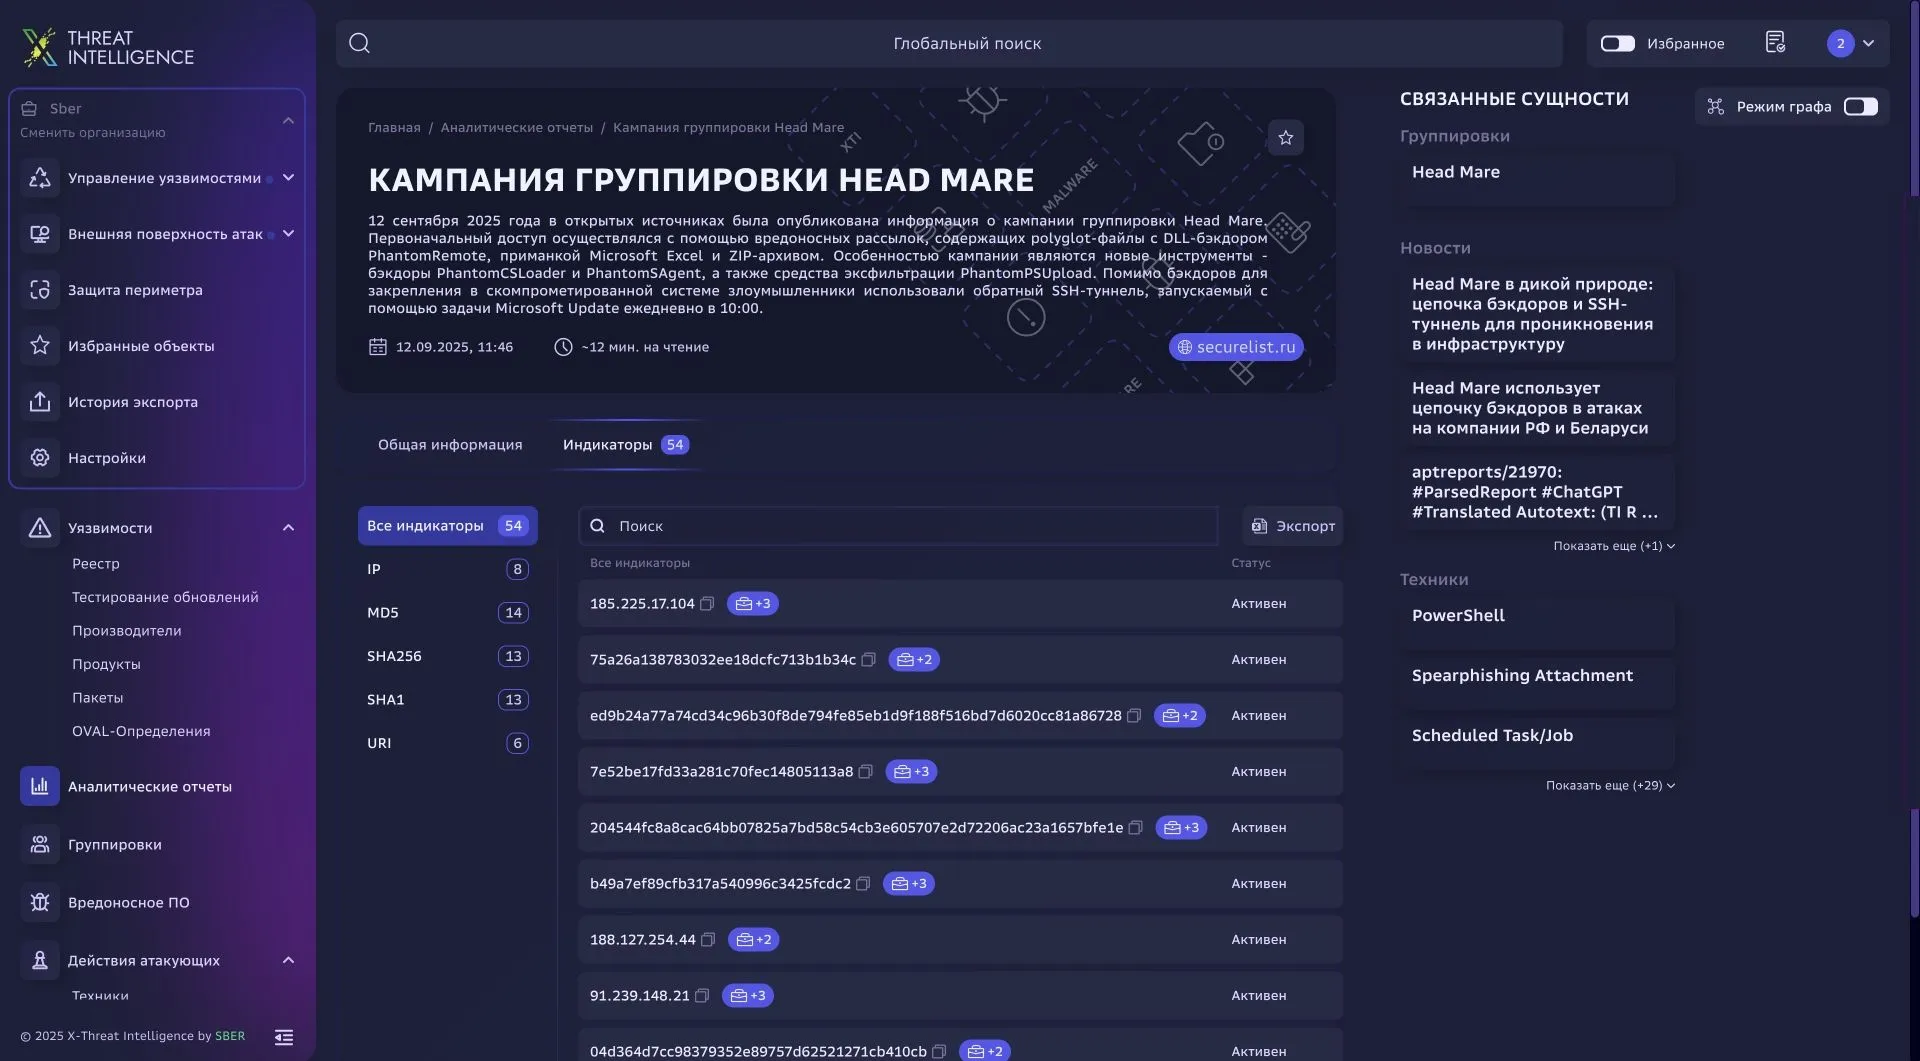Open +2 tags badge on 188.127.254.44 row
This screenshot has width=1920, height=1061.
coord(753,940)
